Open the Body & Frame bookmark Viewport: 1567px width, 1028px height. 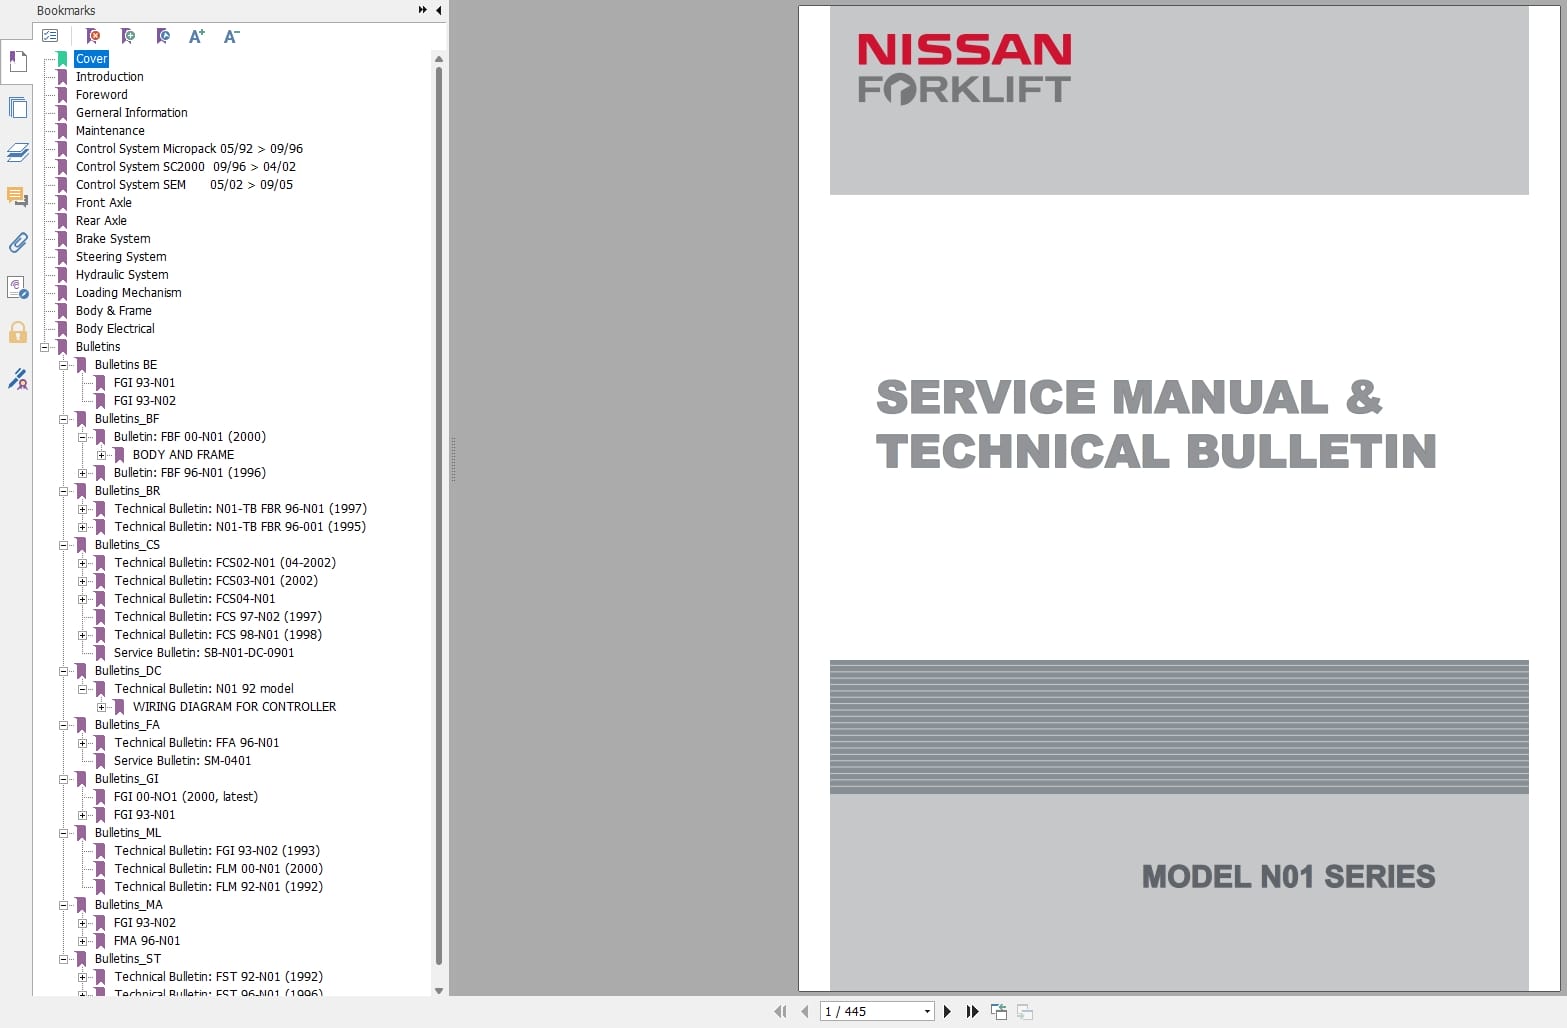coord(113,311)
